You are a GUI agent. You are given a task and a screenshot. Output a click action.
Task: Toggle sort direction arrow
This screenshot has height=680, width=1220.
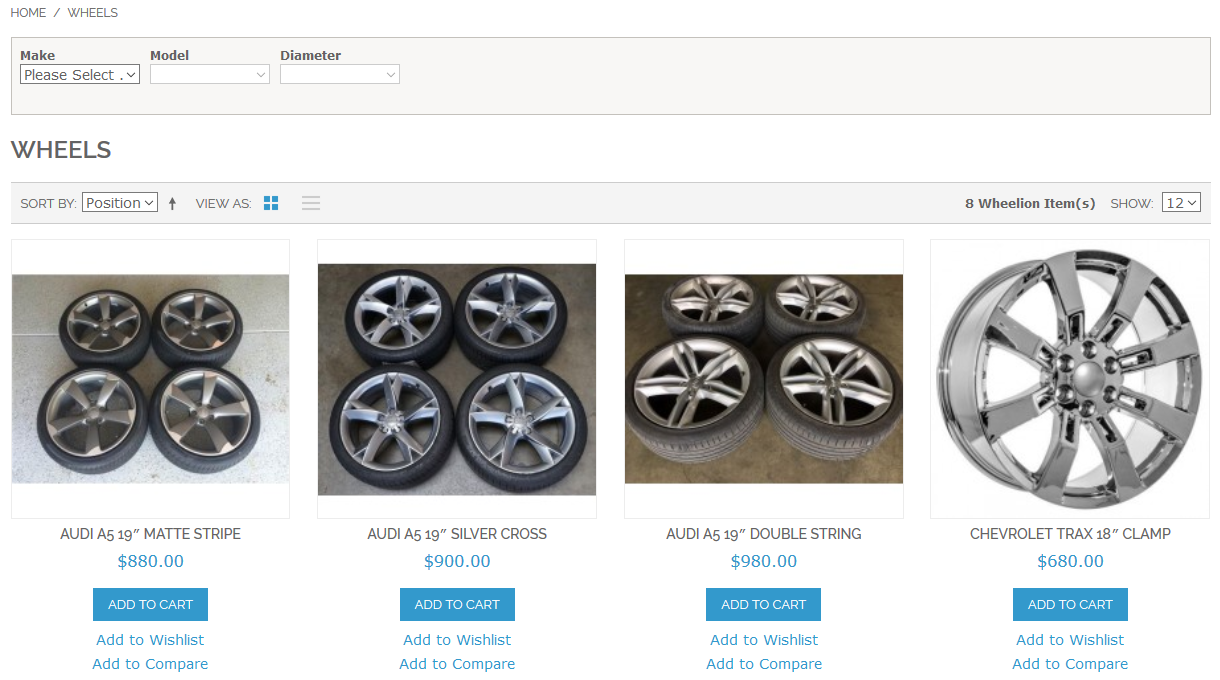click(x=172, y=204)
